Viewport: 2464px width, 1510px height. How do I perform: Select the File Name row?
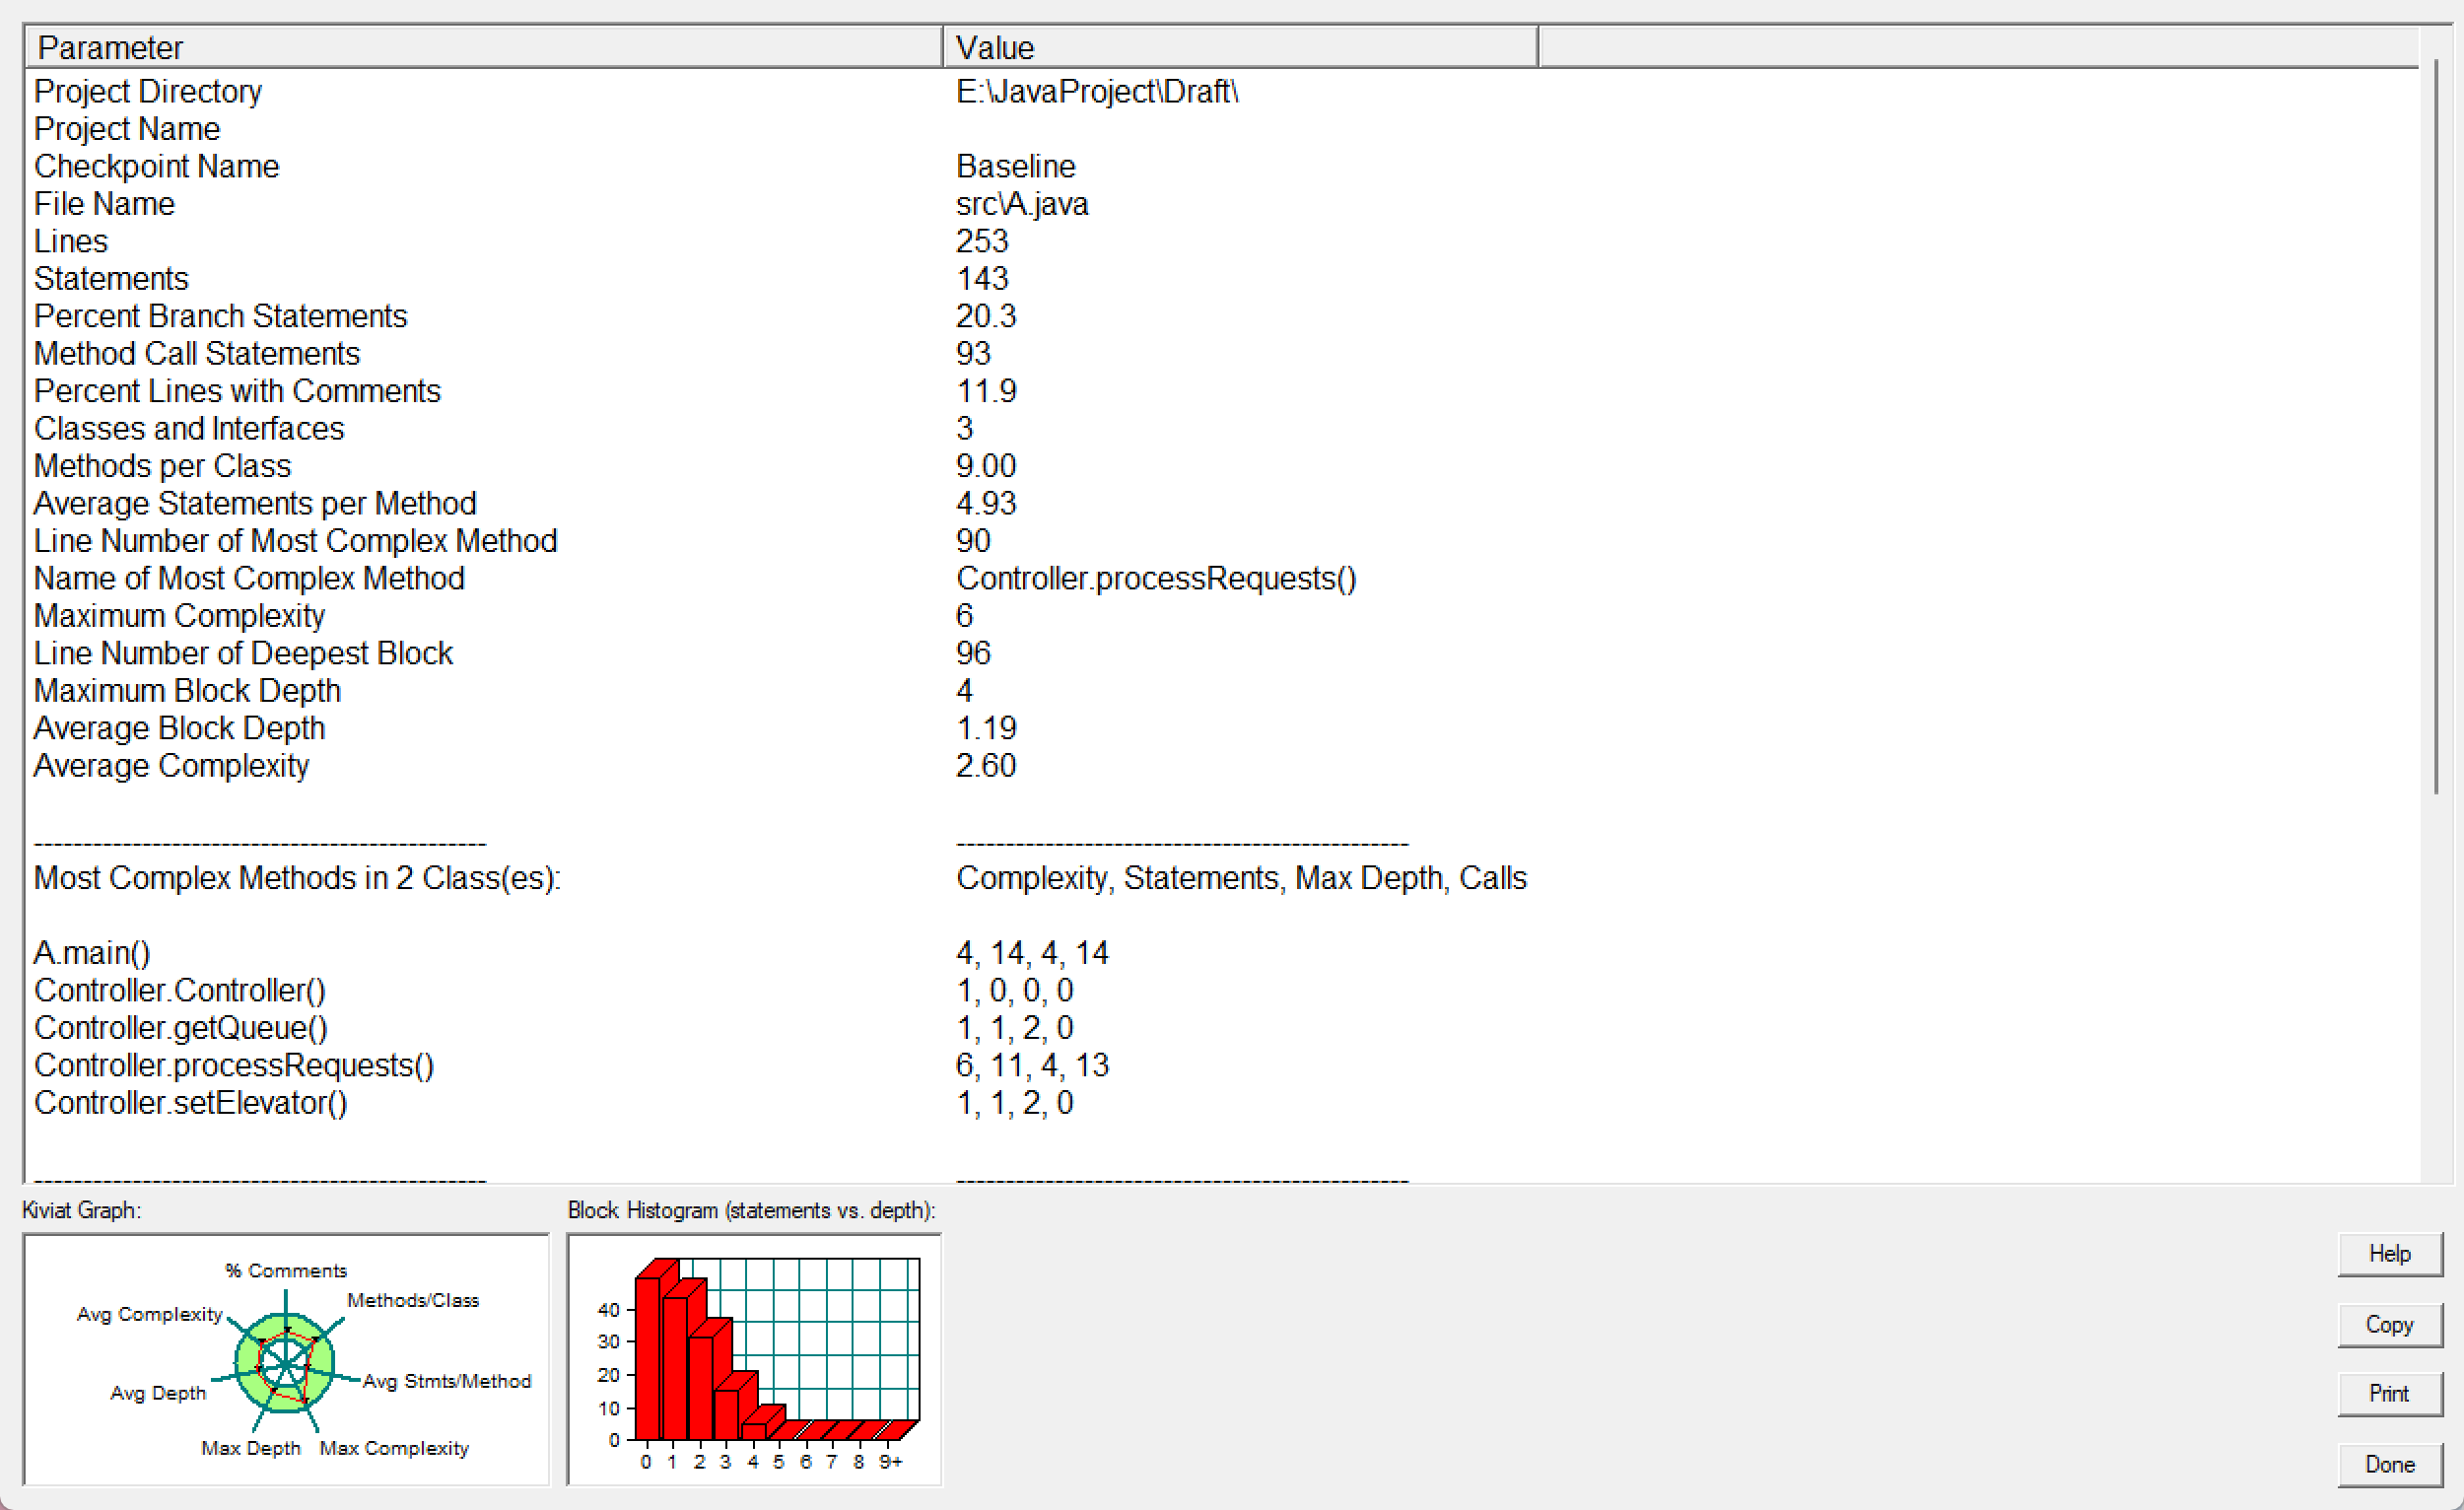pos(104,204)
